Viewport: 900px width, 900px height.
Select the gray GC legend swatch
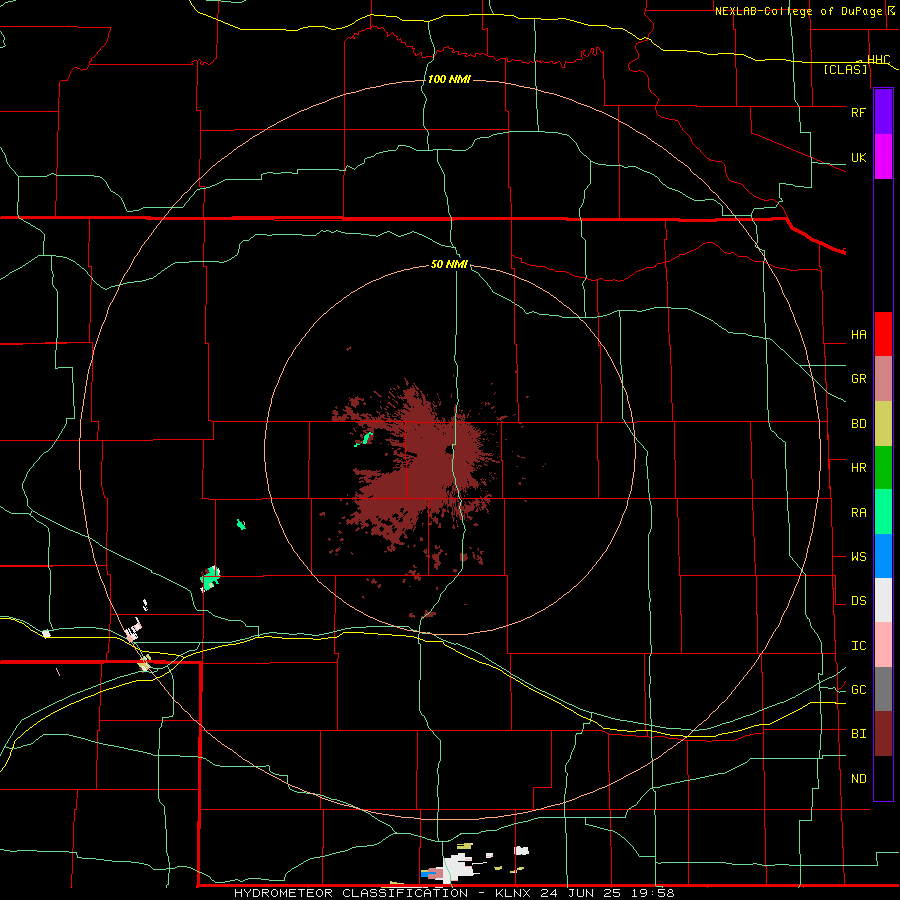(x=883, y=689)
